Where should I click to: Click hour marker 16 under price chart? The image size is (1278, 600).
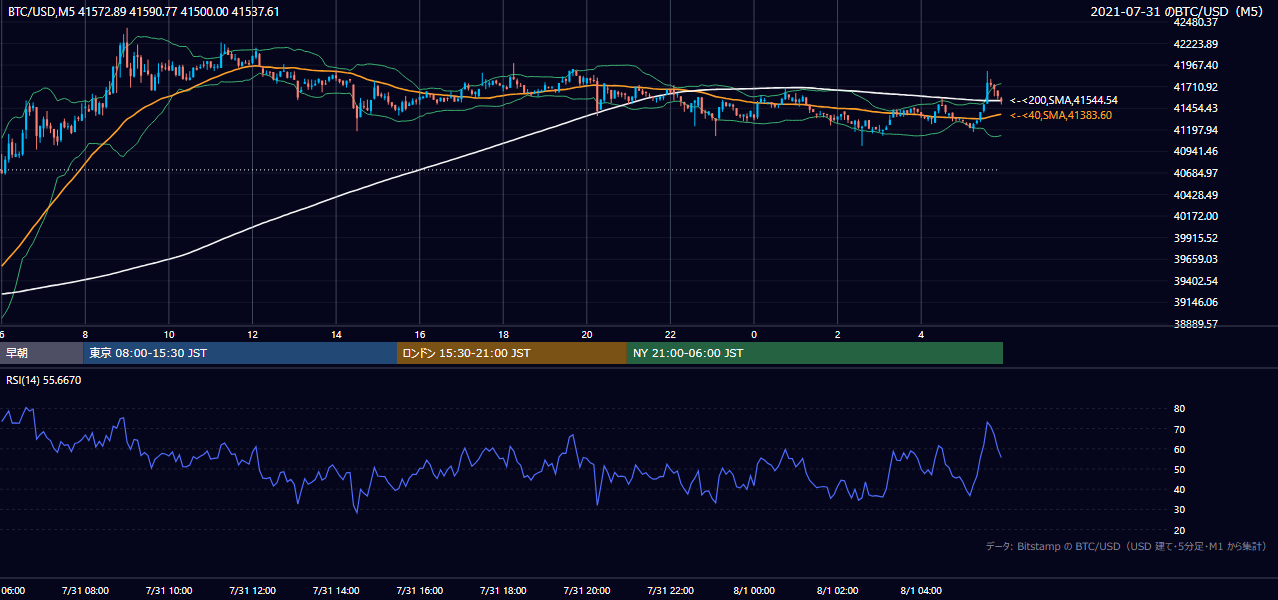coord(420,334)
